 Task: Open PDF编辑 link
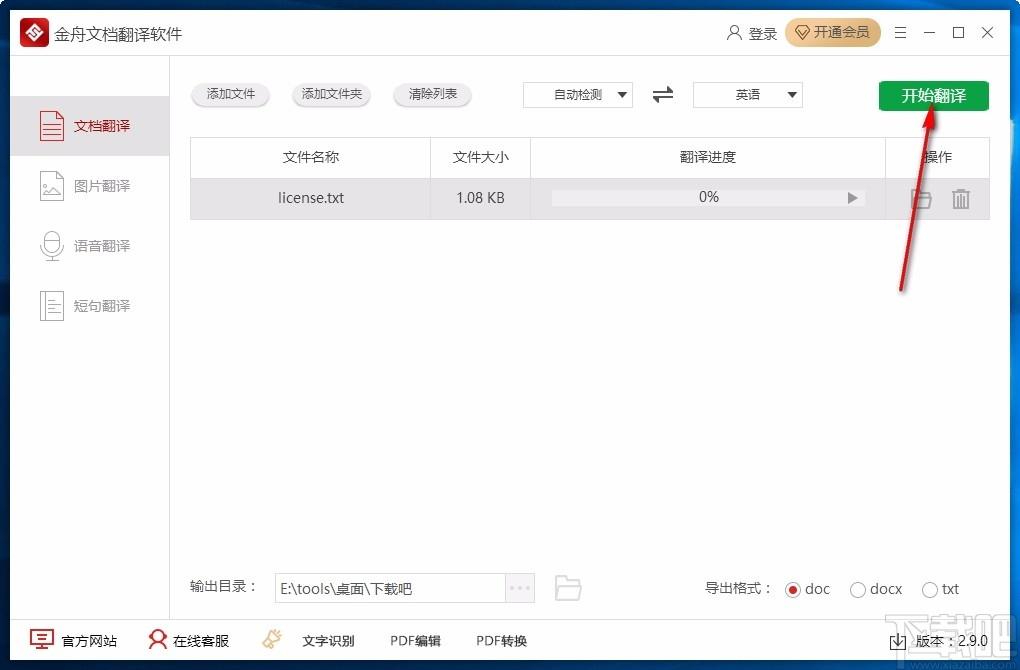415,641
